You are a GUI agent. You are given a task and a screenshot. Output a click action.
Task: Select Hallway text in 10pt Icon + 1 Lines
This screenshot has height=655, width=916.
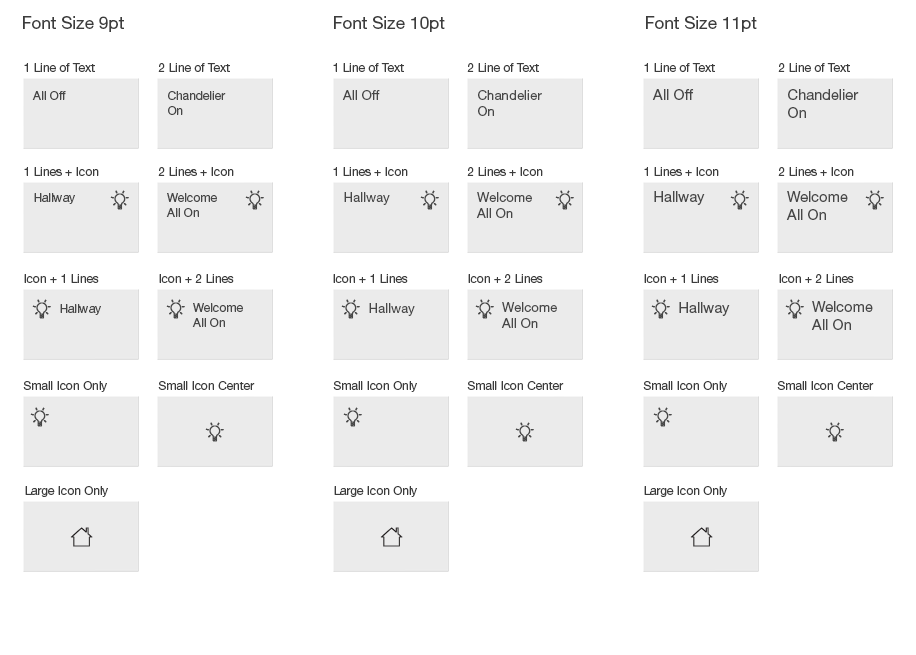391,309
